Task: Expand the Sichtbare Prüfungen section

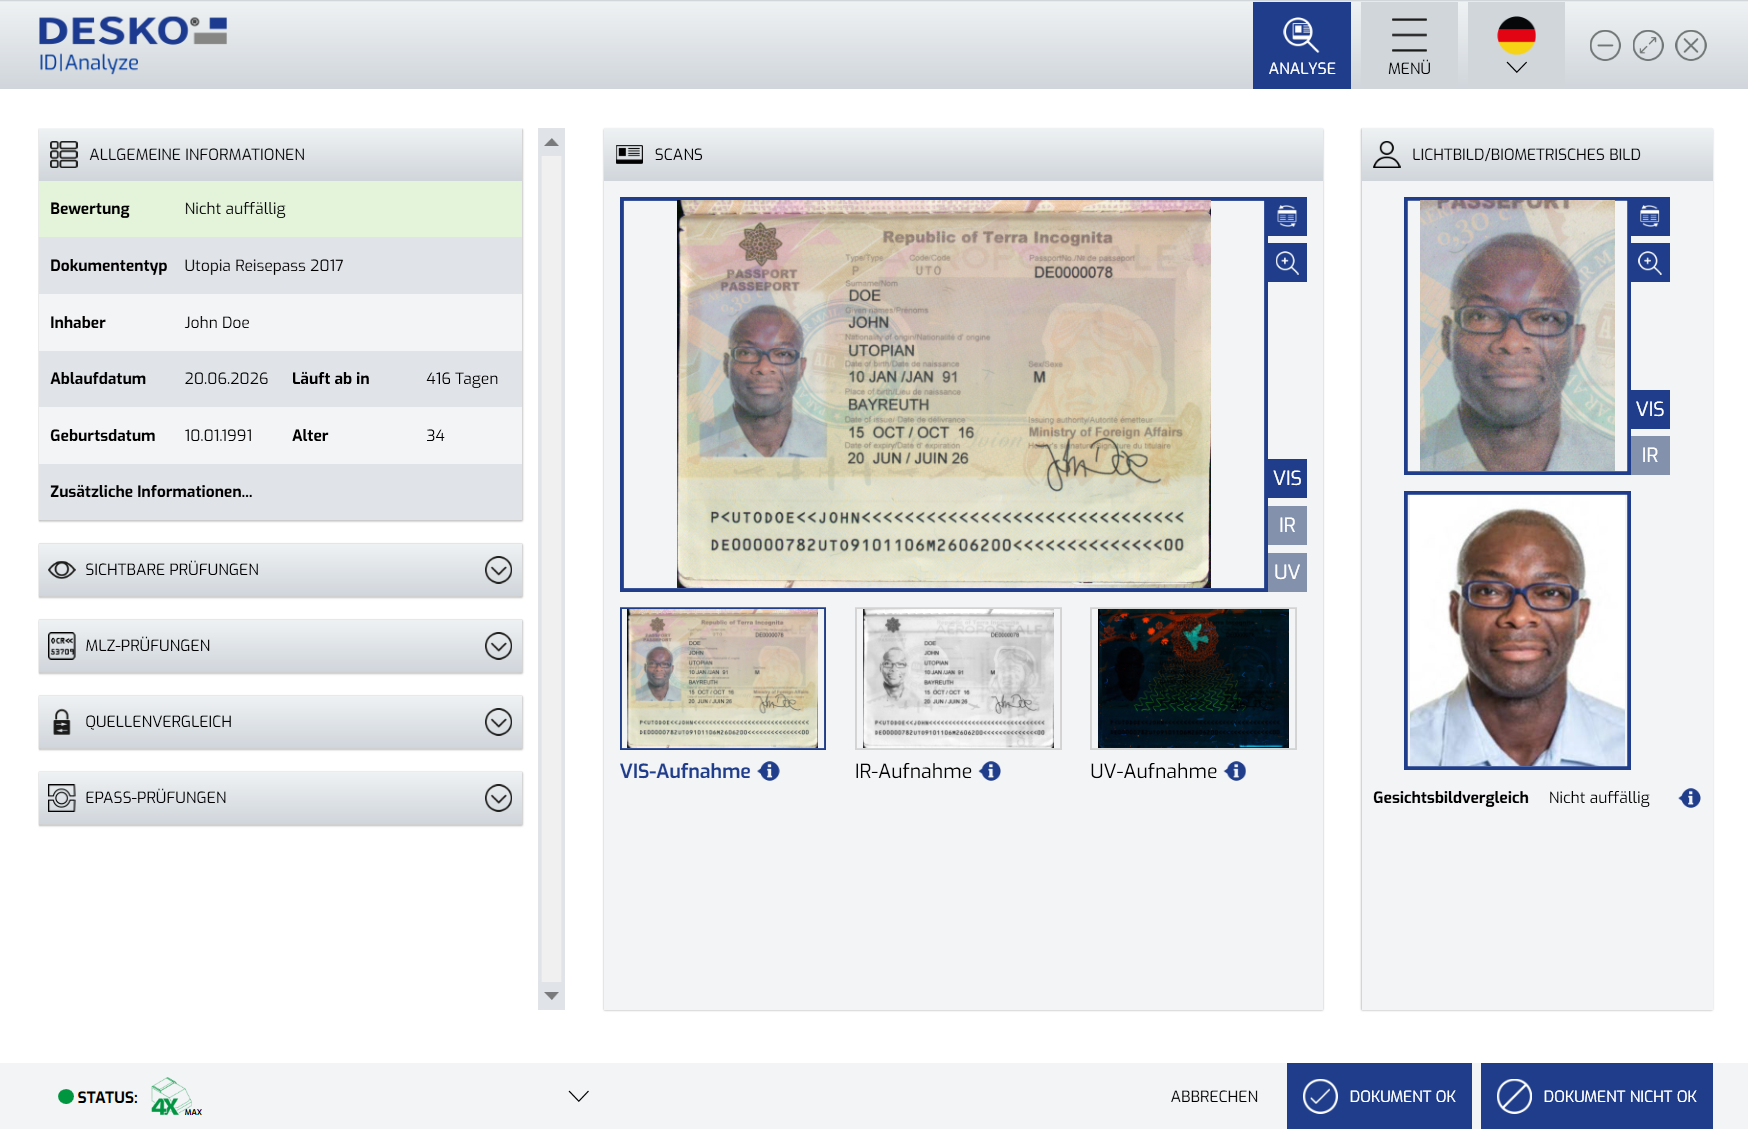Action: point(498,570)
